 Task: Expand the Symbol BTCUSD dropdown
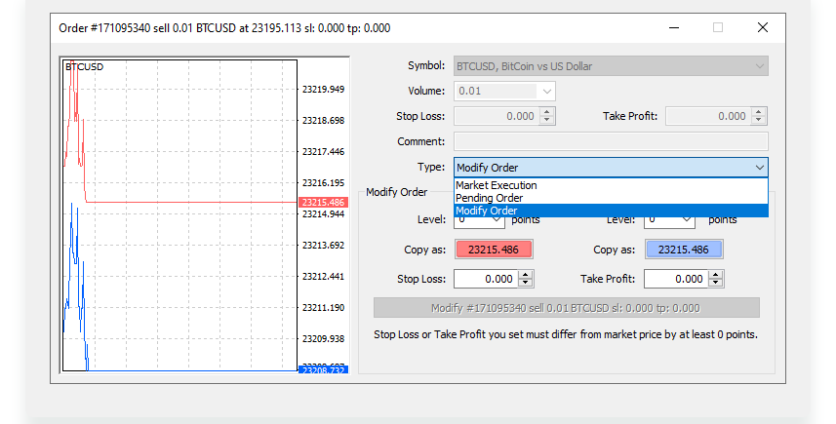(x=759, y=67)
